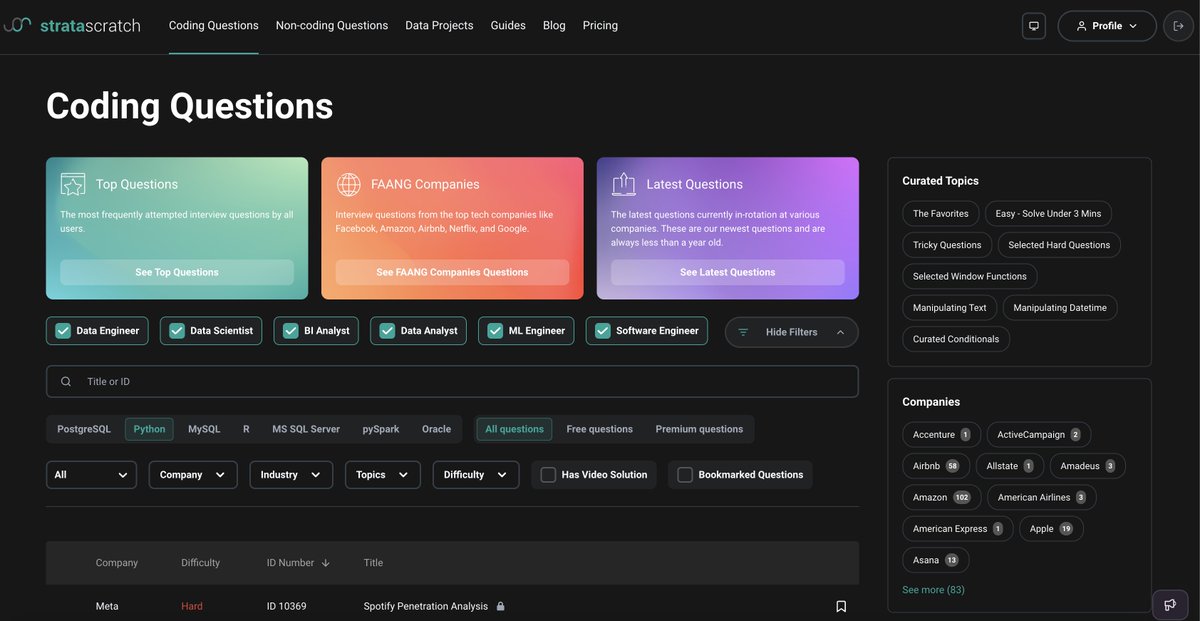1200x621 pixels.
Task: Filter by Apple company chip
Action: [1051, 529]
